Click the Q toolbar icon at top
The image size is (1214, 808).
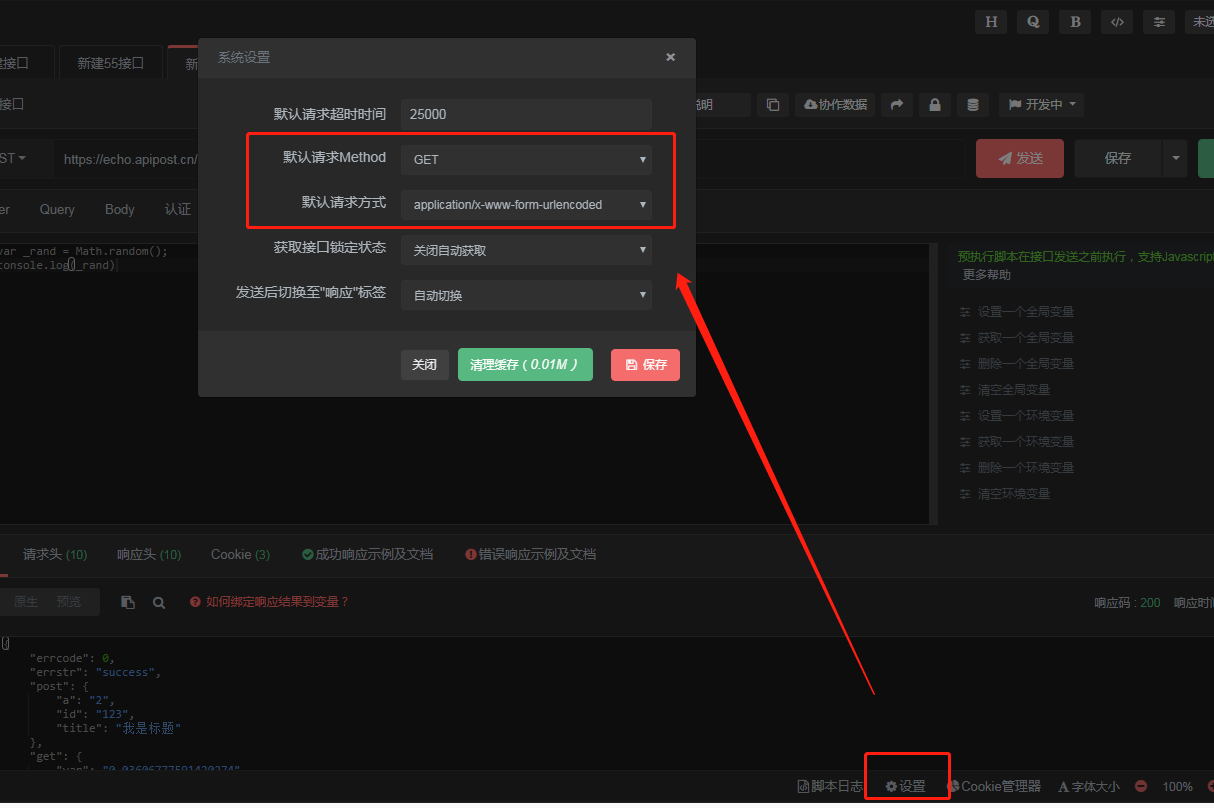coord(1033,22)
